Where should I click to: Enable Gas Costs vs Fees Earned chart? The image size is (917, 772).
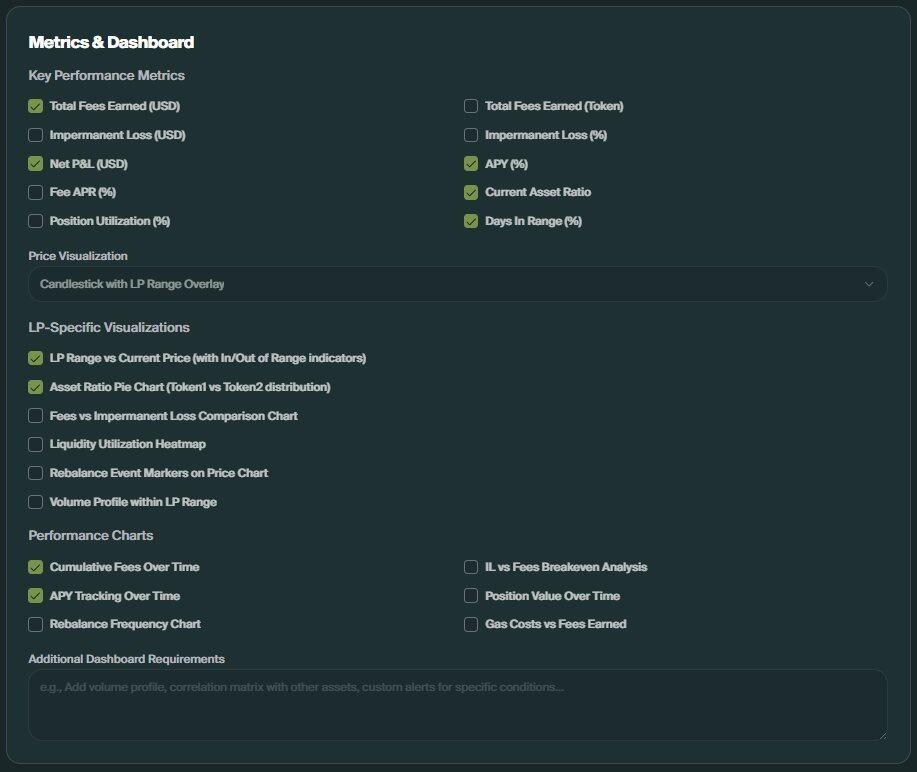(471, 624)
